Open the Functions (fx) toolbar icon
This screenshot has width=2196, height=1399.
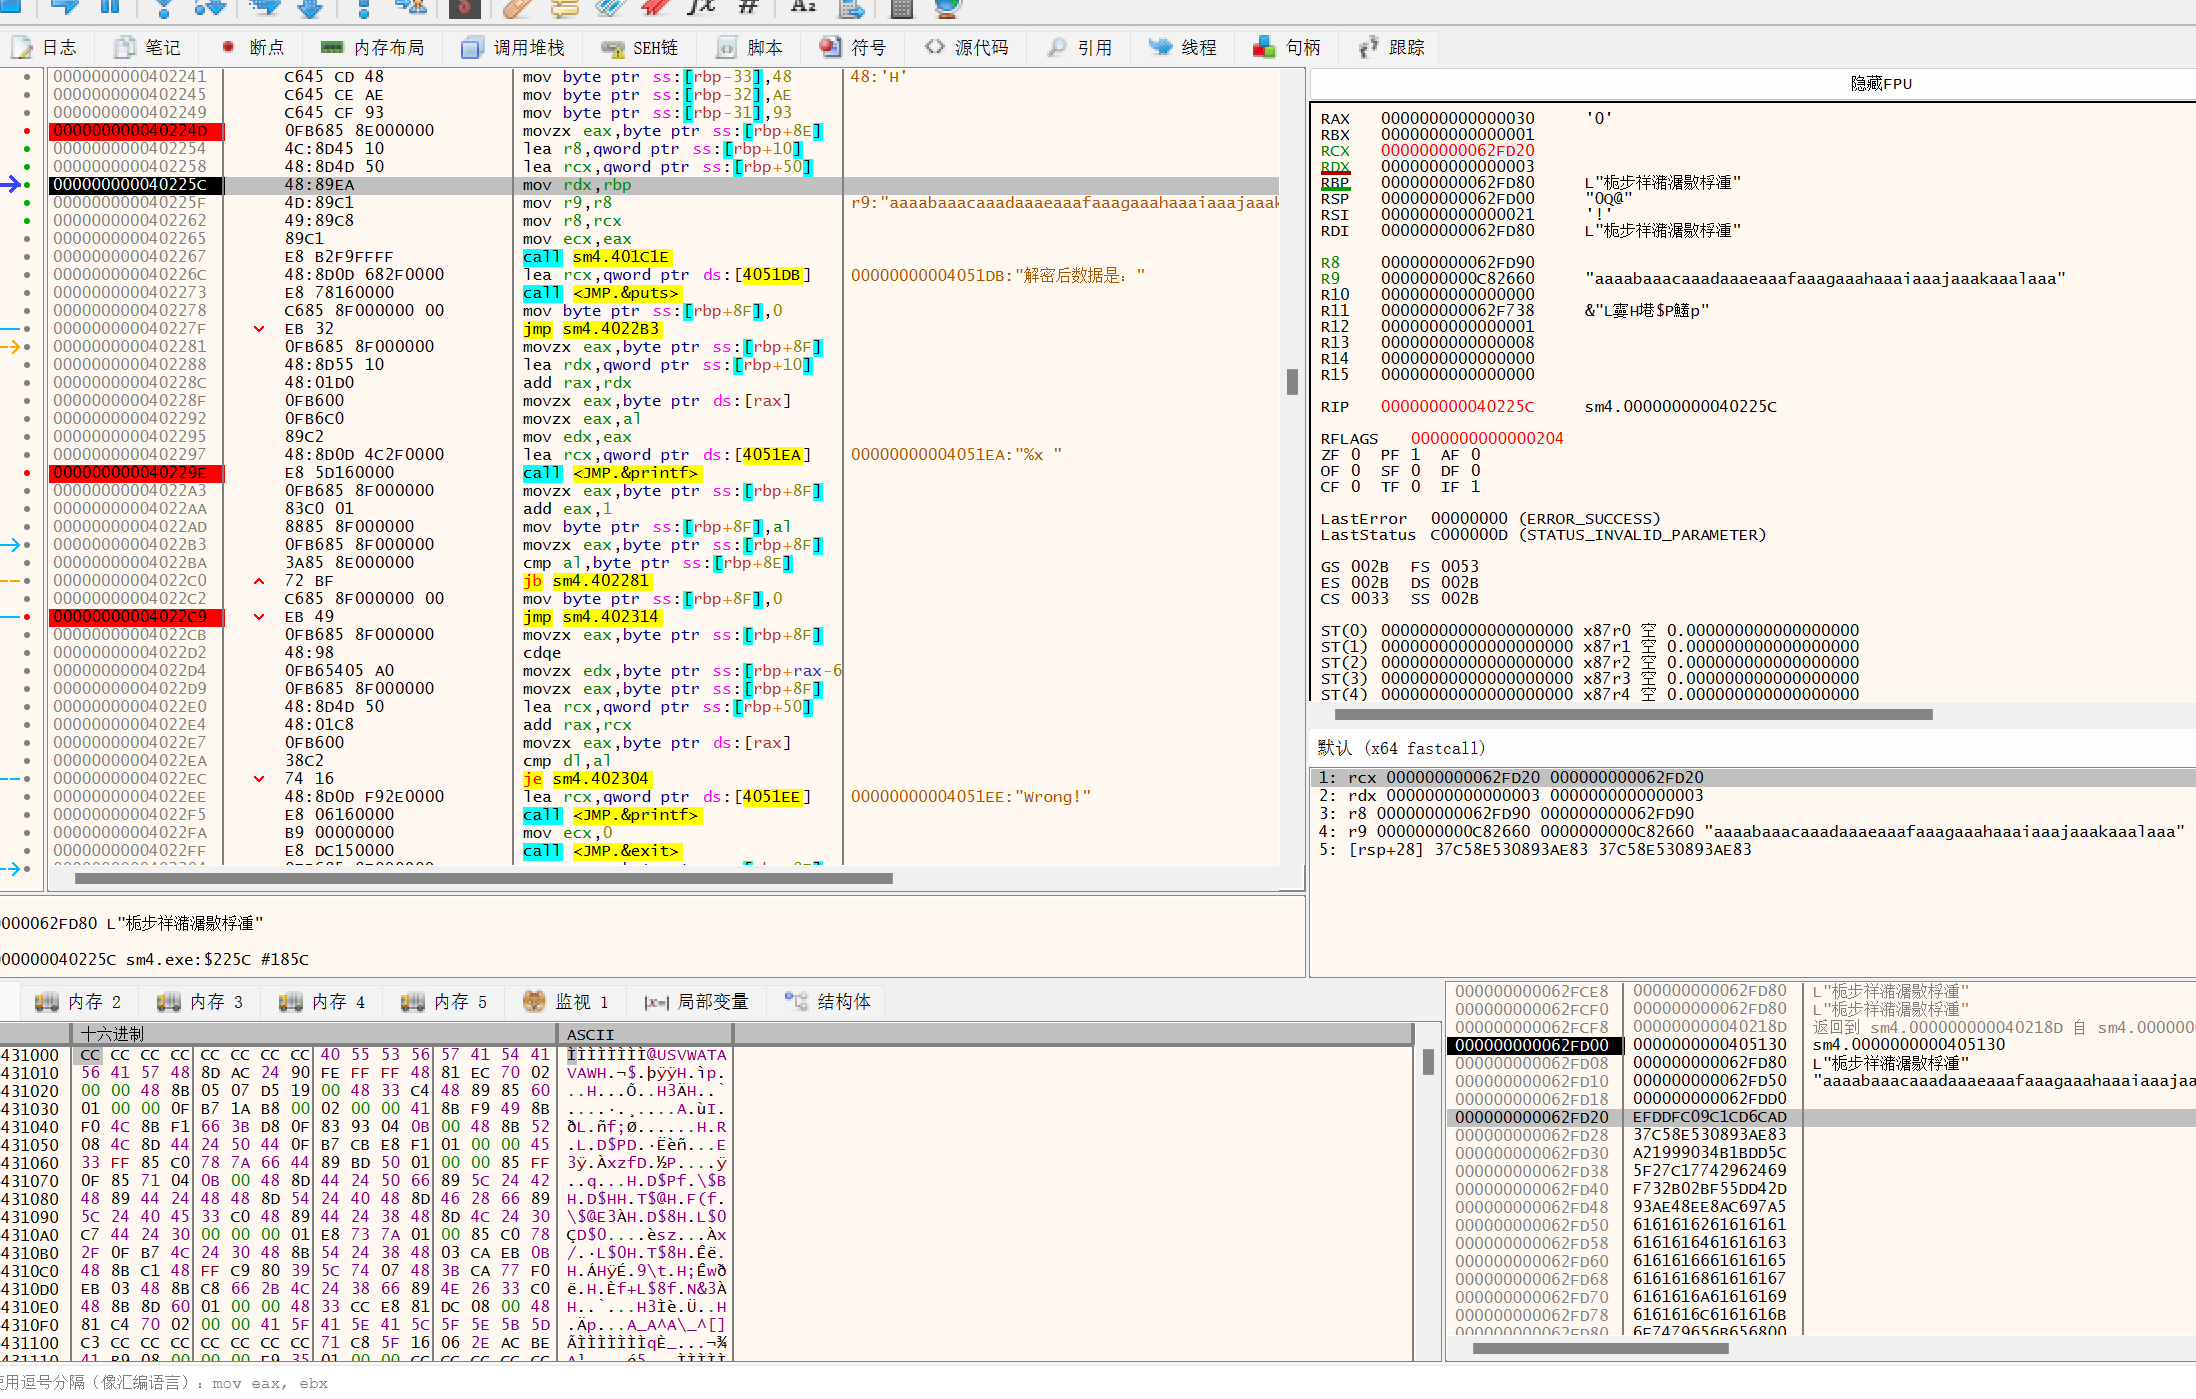702,7
